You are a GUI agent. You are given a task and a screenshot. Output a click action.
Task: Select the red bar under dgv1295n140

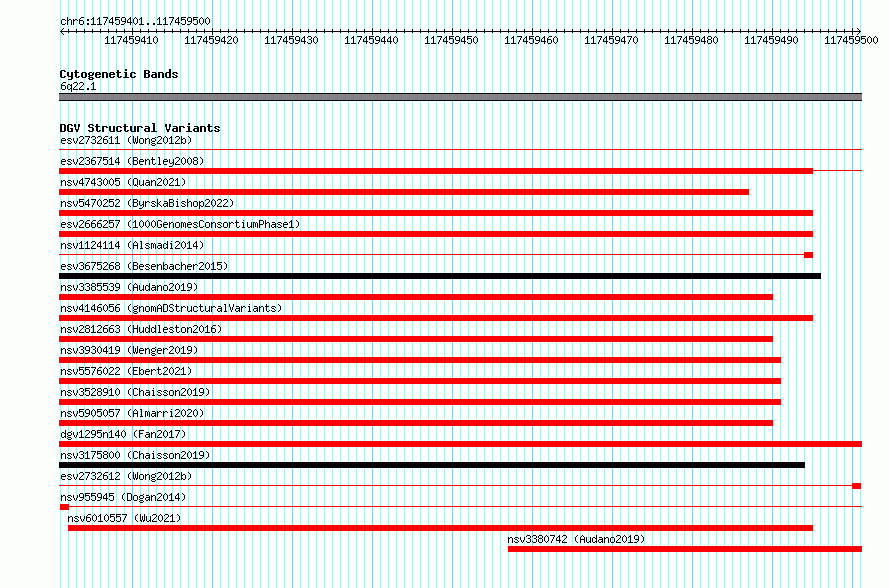click(460, 444)
